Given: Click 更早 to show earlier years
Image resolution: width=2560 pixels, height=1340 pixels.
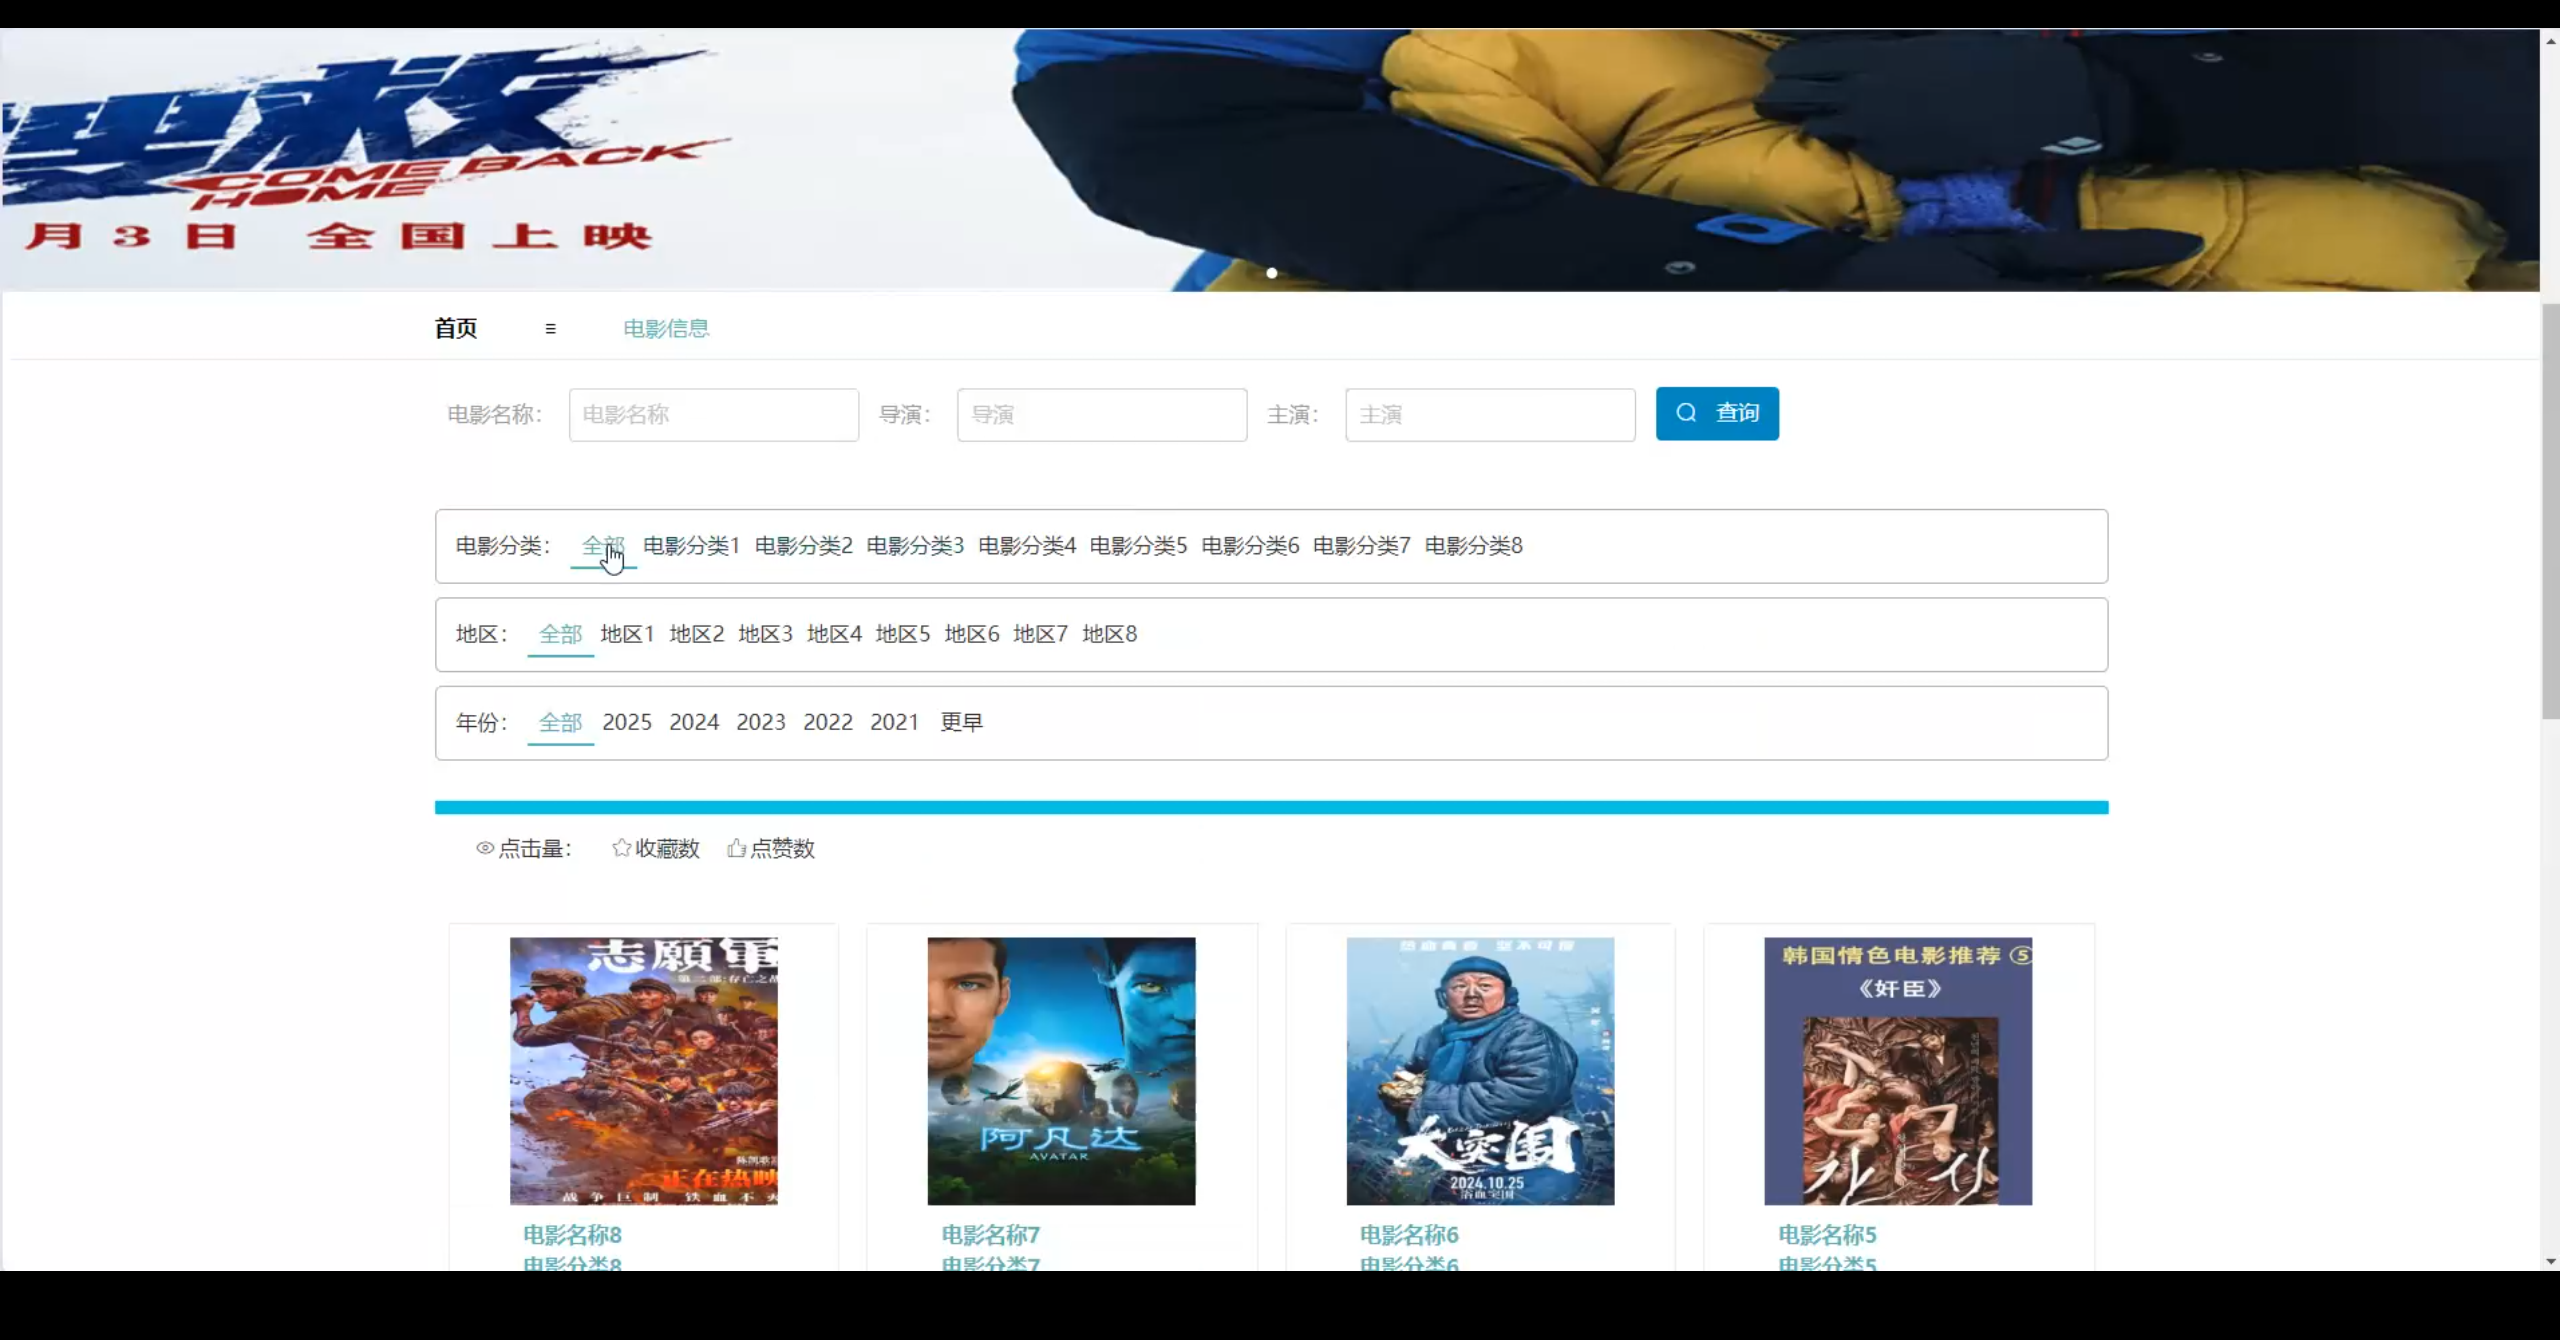Looking at the screenshot, I should pyautogui.click(x=960, y=722).
